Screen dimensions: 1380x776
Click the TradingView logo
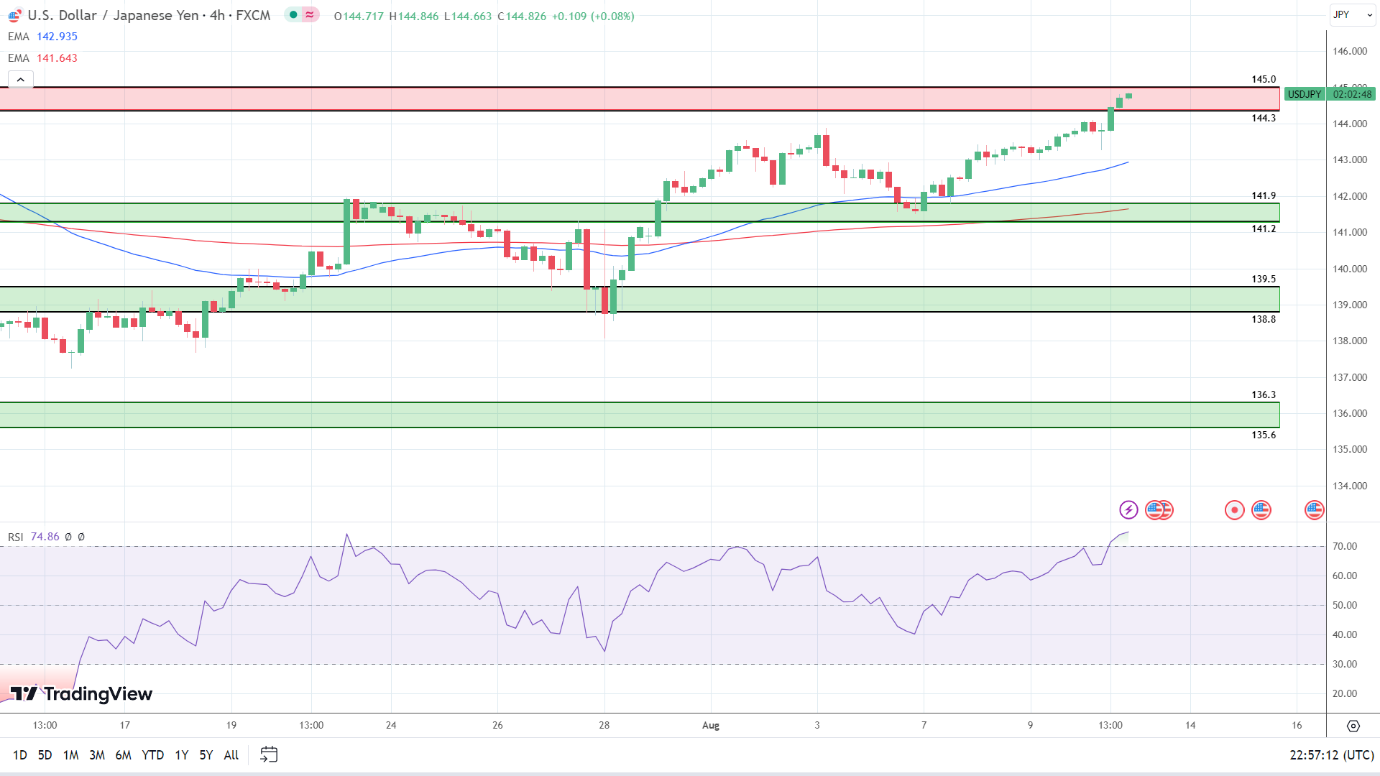pyautogui.click(x=81, y=694)
